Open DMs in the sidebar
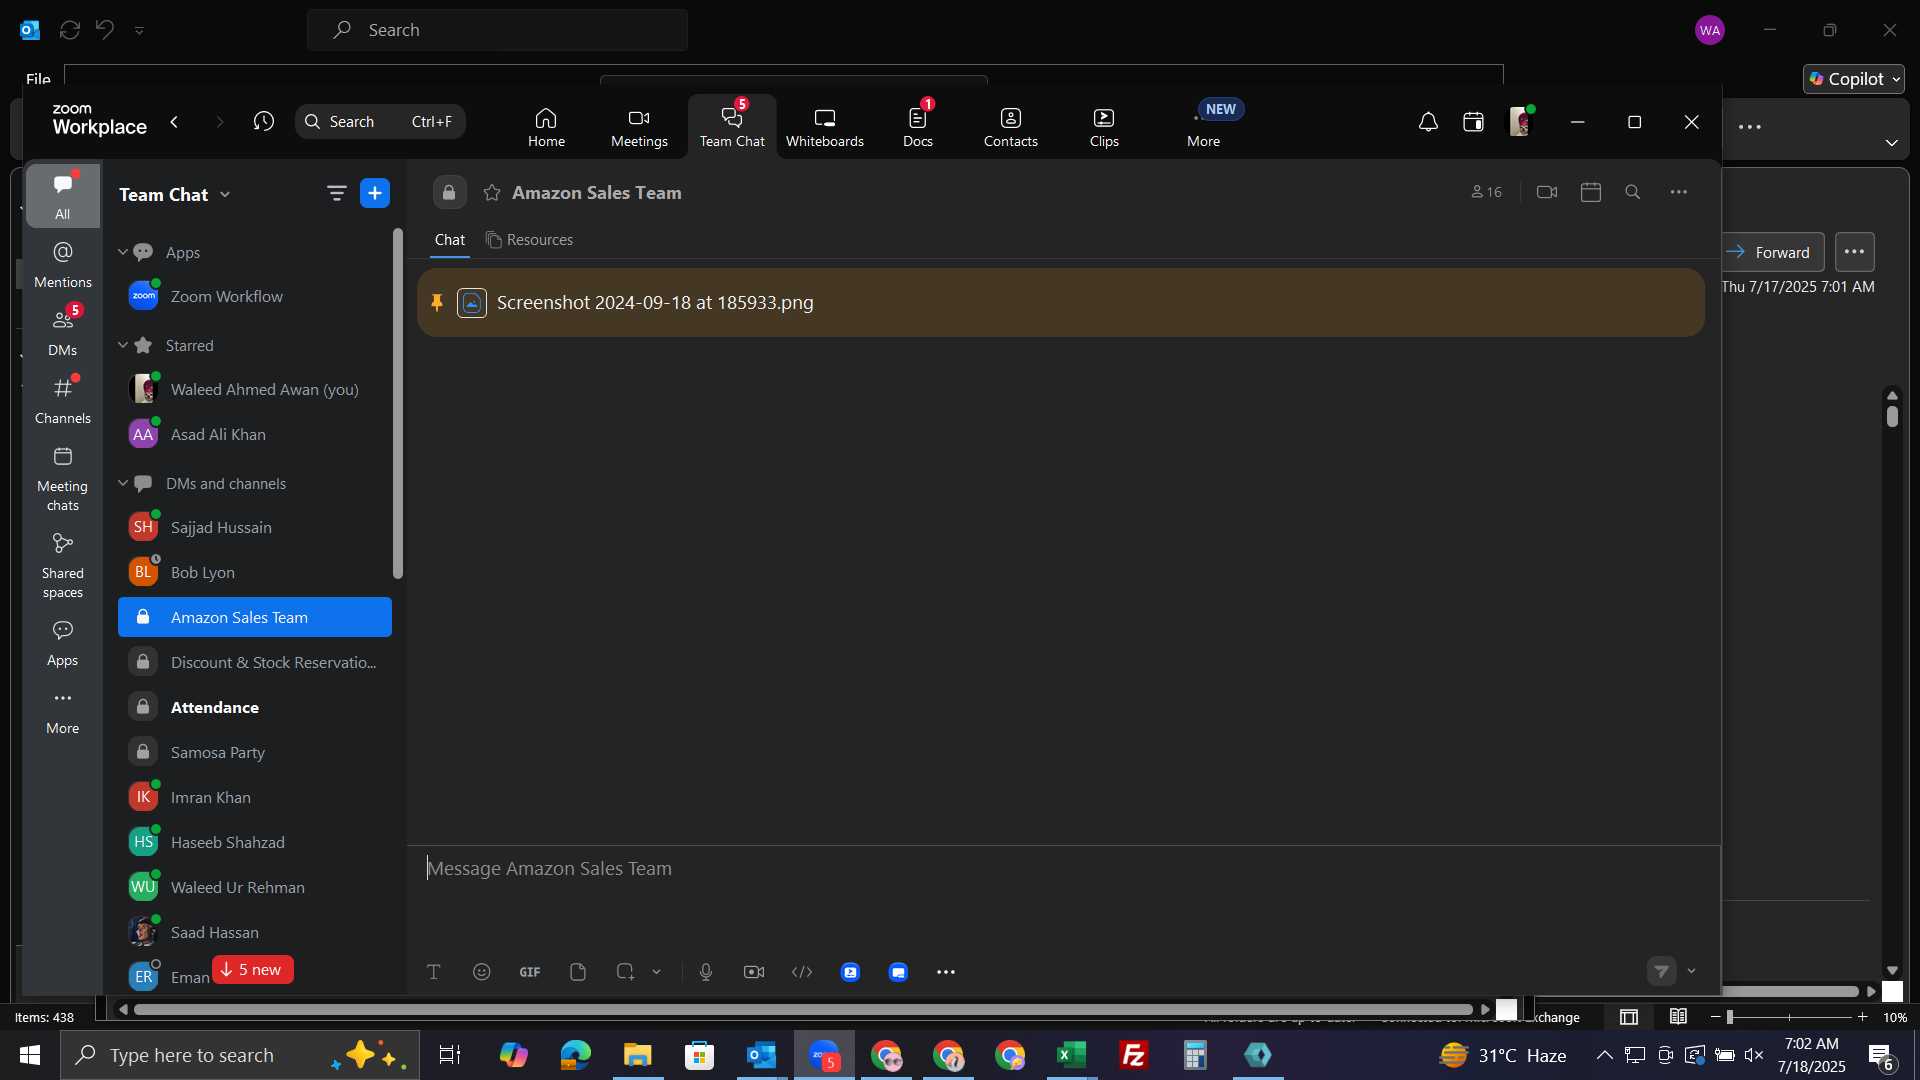This screenshot has height=1080, width=1920. (62, 333)
